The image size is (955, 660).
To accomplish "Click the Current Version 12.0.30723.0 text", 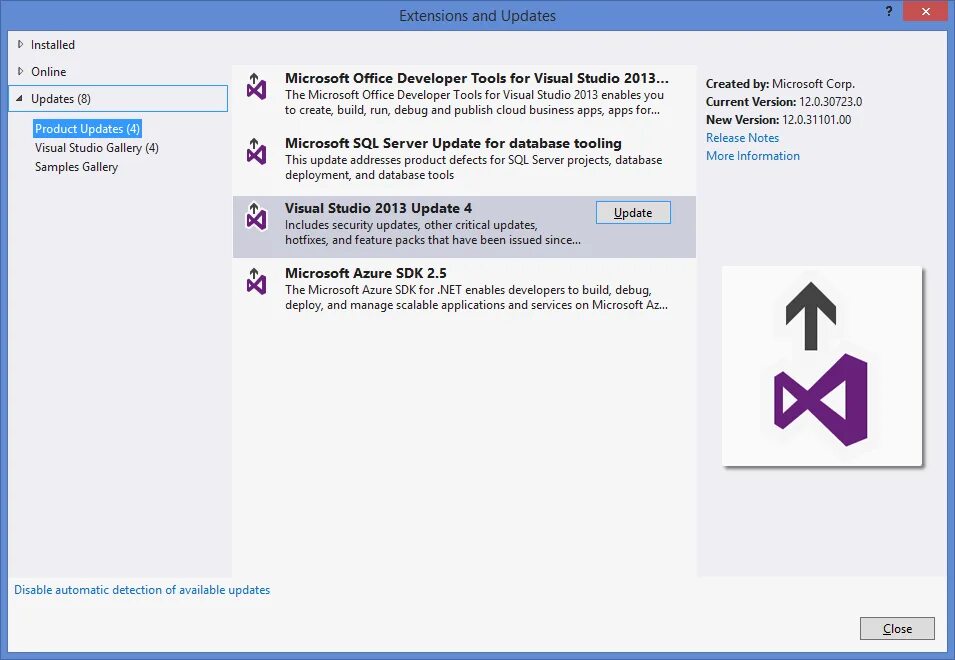I will pyautogui.click(x=784, y=102).
